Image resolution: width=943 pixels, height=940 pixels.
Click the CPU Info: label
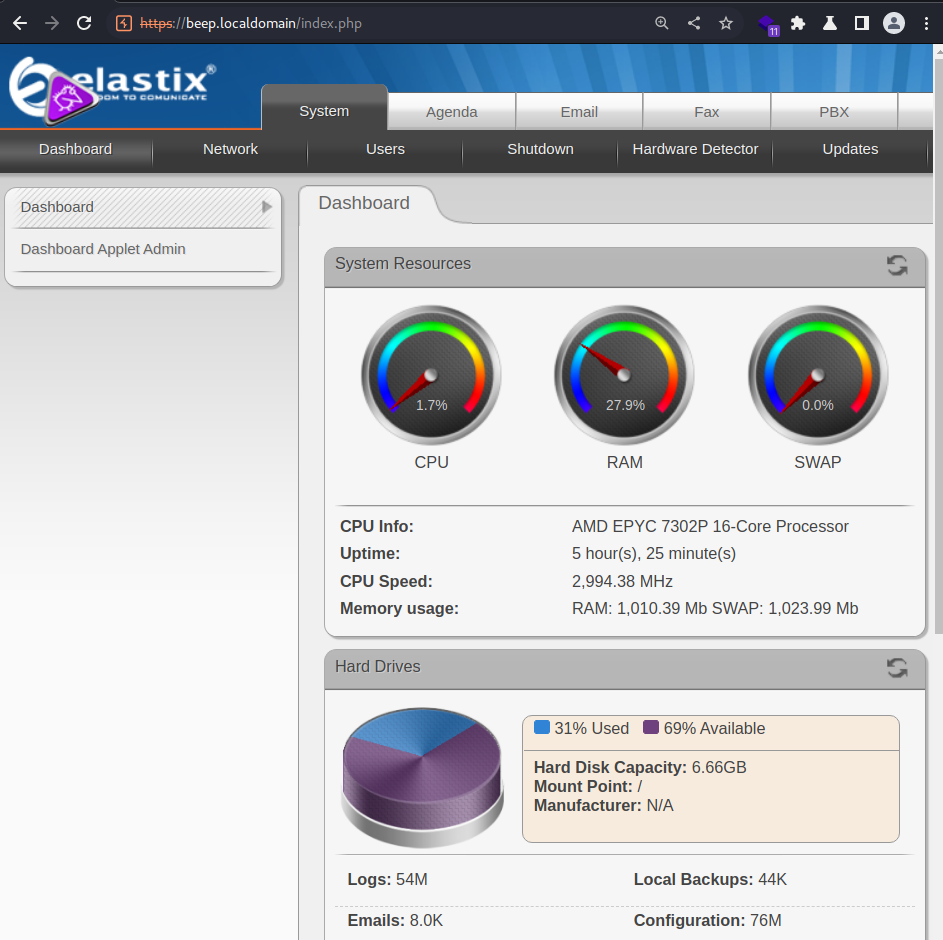click(377, 526)
